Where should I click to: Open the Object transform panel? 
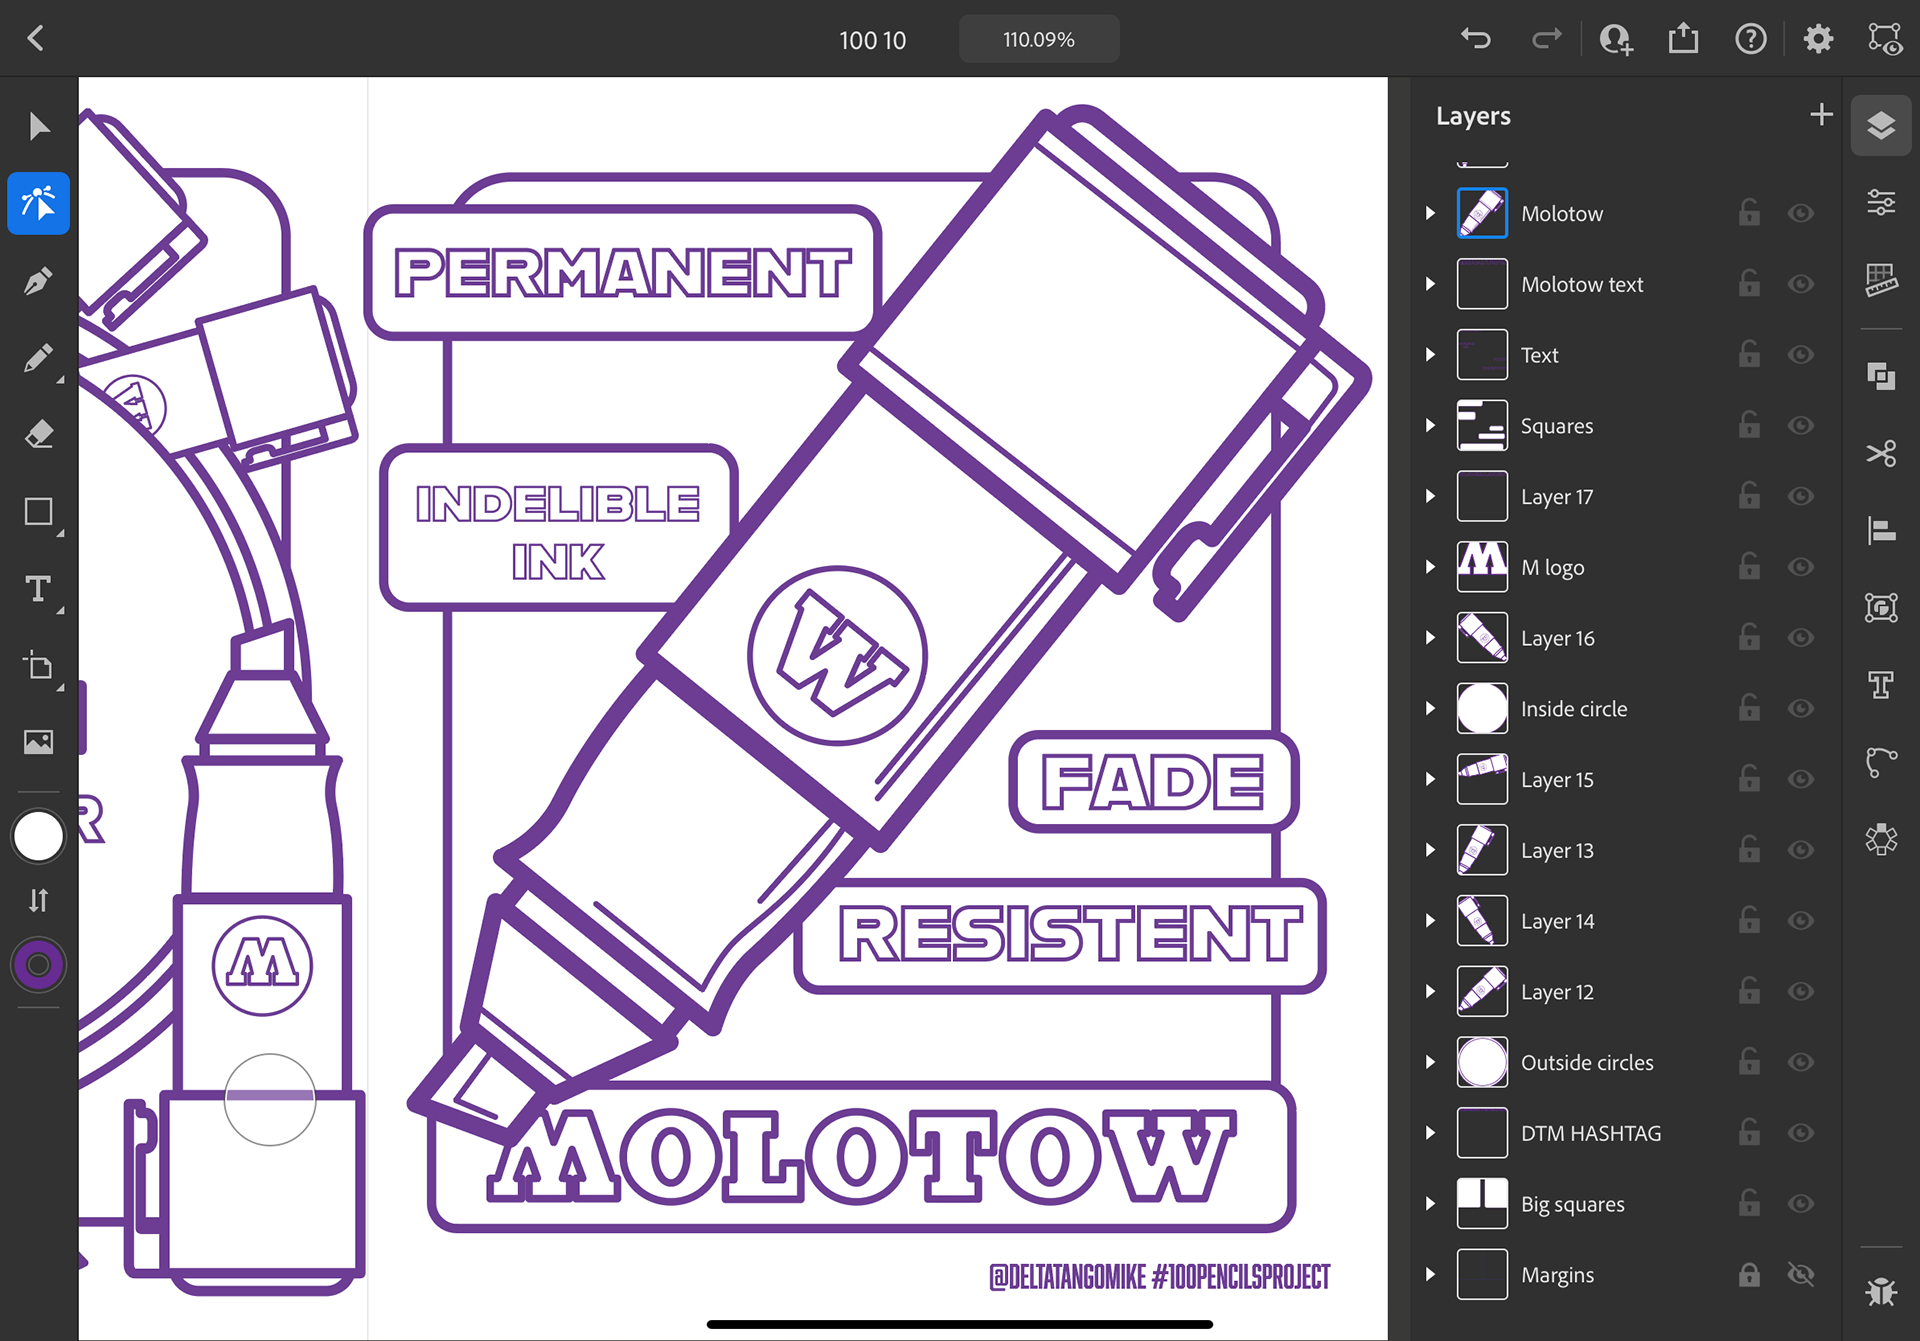click(1881, 607)
